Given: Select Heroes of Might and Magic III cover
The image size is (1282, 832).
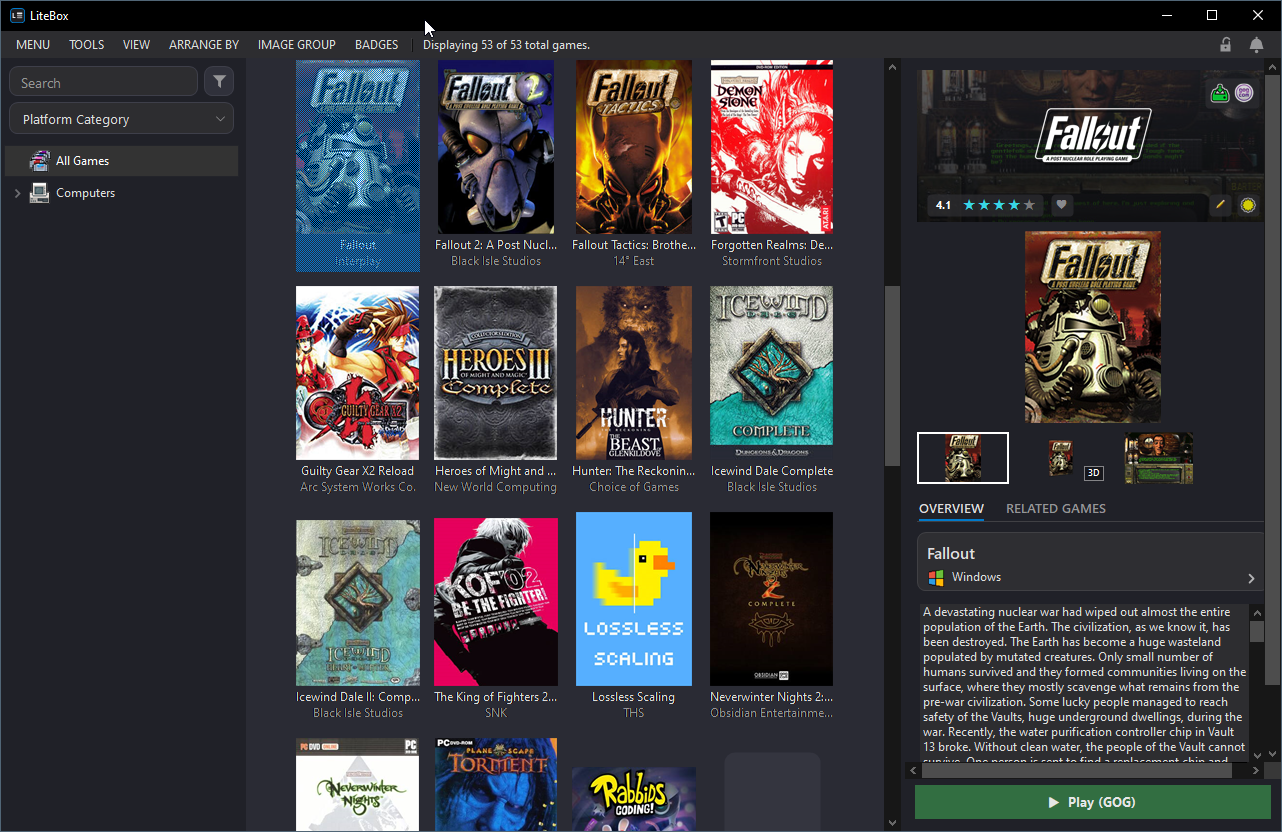Looking at the screenshot, I should tap(496, 373).
